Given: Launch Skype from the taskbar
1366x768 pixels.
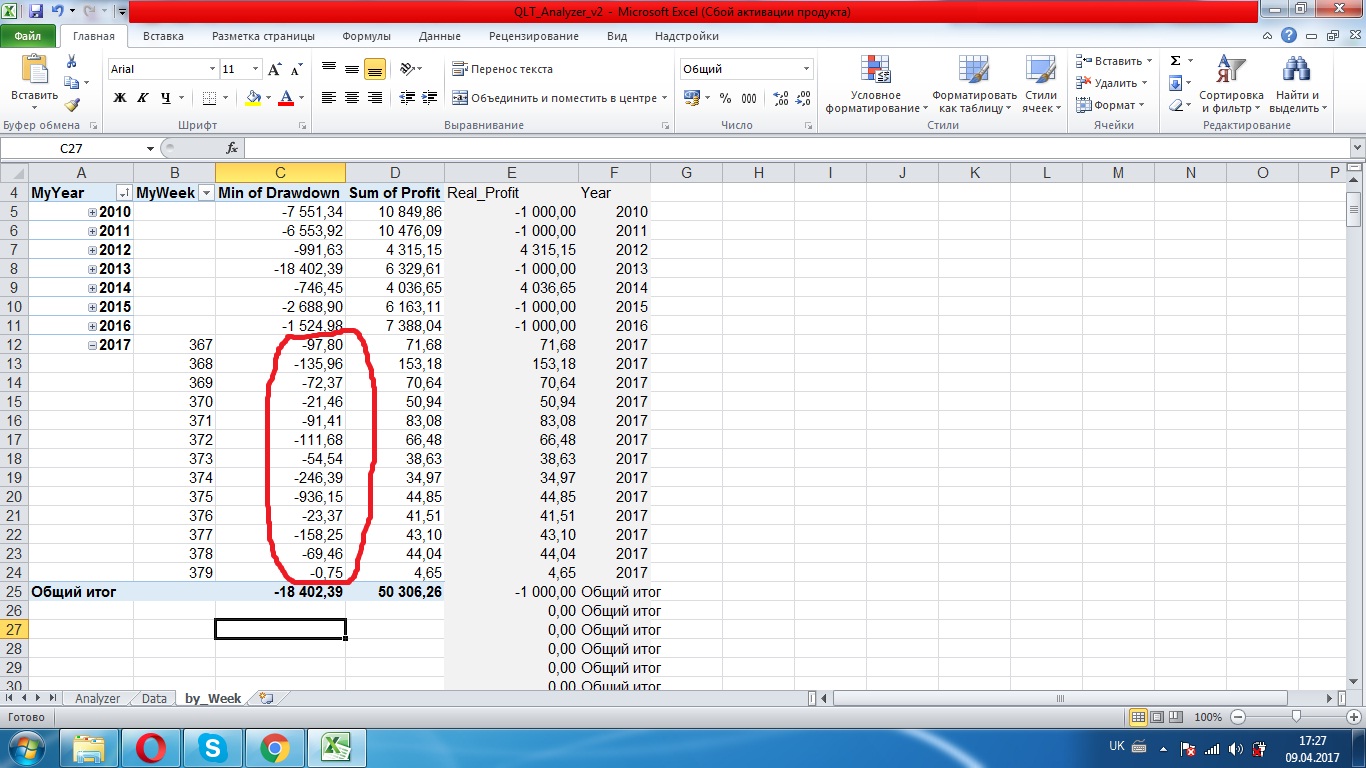Looking at the screenshot, I should [x=213, y=747].
